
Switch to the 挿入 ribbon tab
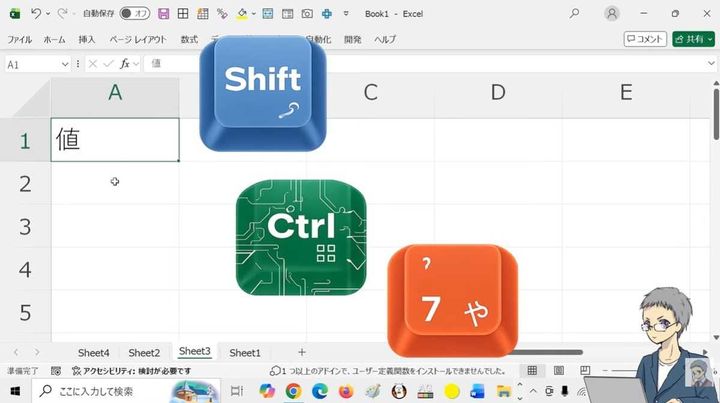tap(86, 39)
